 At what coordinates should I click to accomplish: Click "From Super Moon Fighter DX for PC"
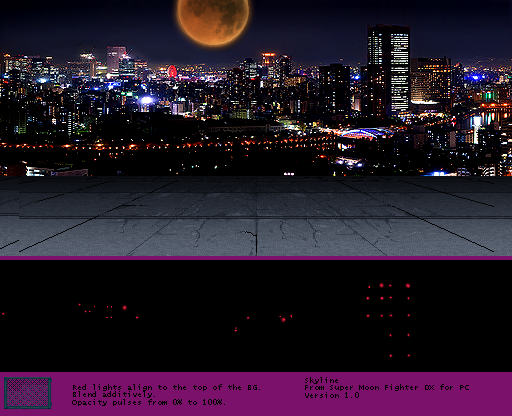[387, 387]
